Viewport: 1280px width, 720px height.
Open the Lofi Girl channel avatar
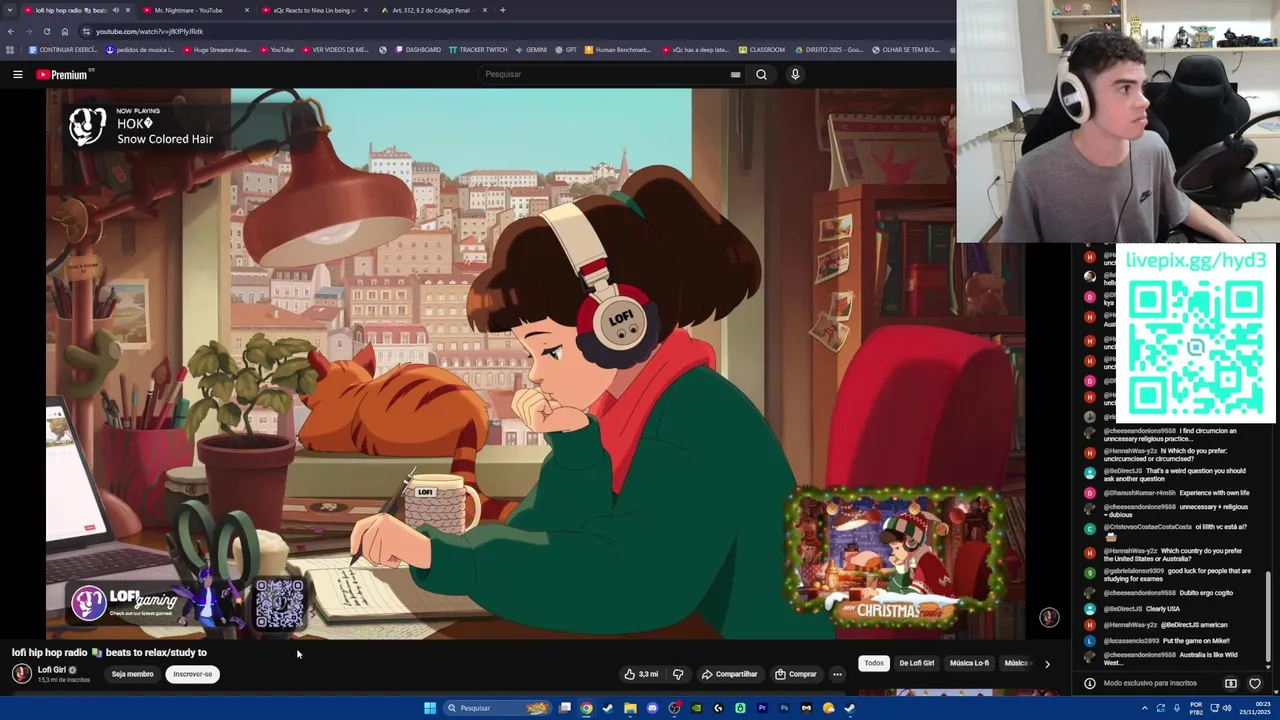point(21,674)
